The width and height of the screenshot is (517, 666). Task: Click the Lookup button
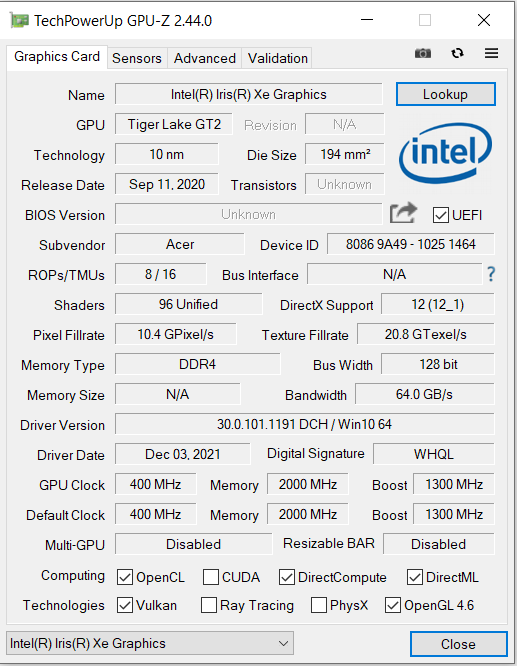click(446, 94)
